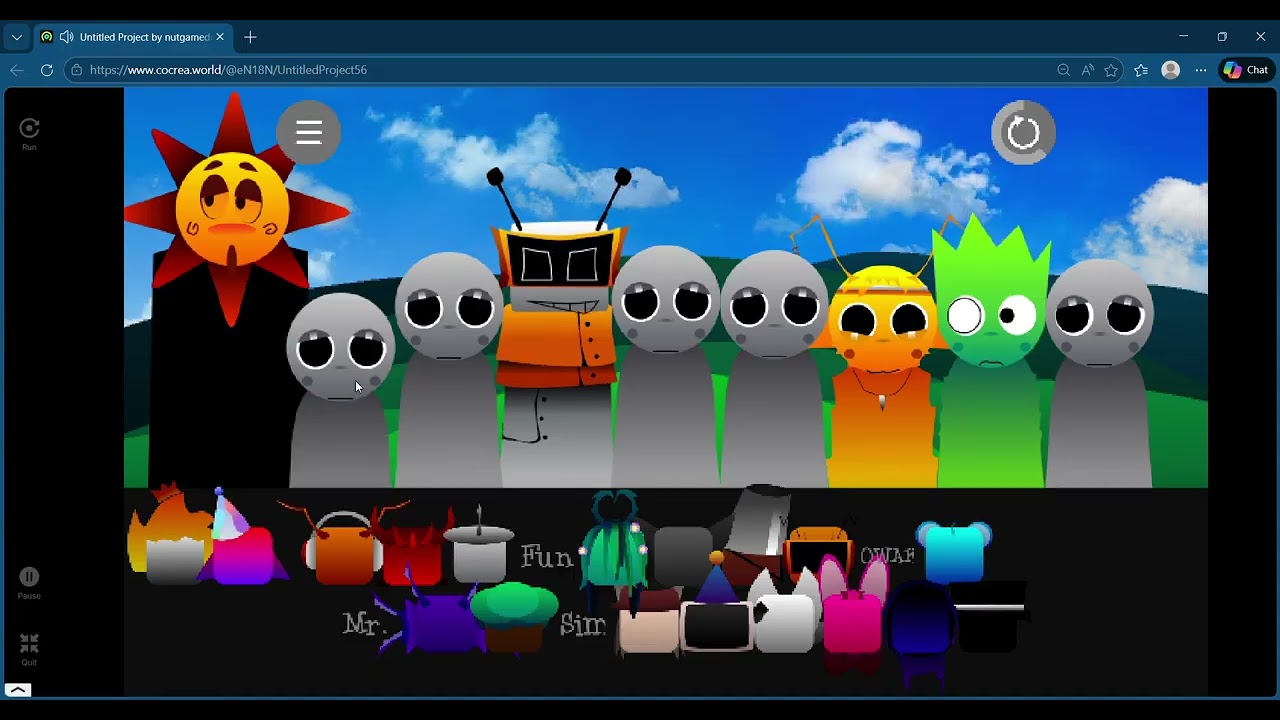Open the hamburger menu in the game

[x=309, y=132]
